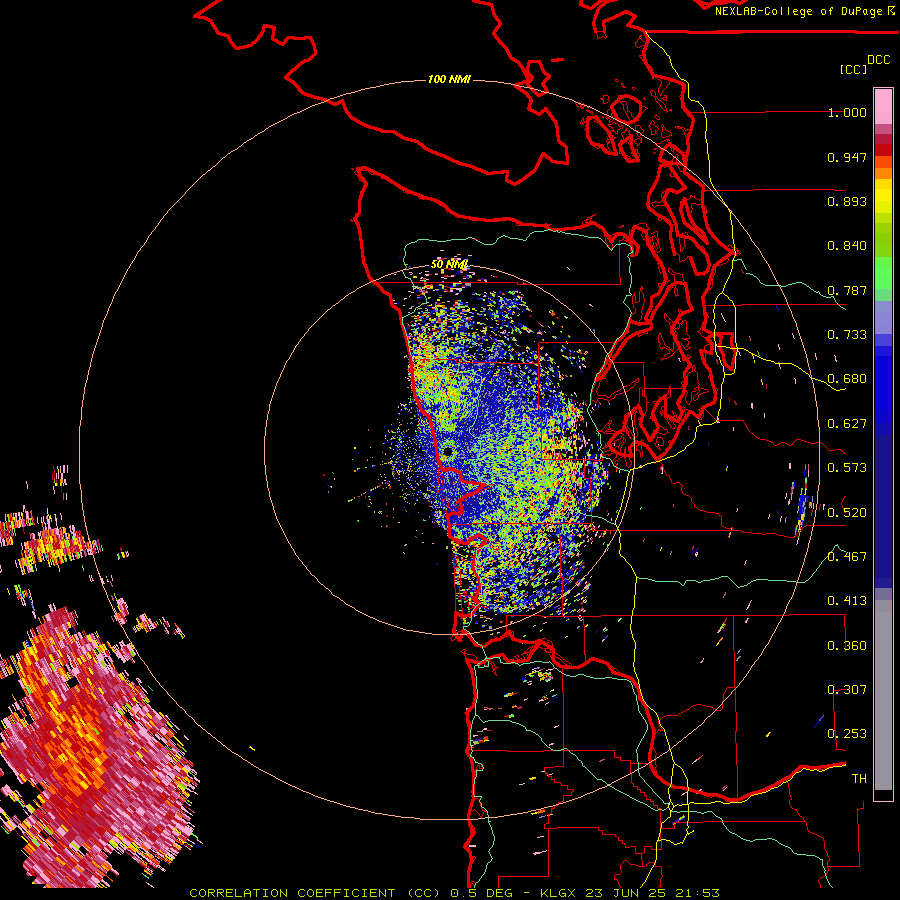Viewport: 900px width, 900px height.
Task: Click the 0.573 color scale value
Action: coord(847,468)
